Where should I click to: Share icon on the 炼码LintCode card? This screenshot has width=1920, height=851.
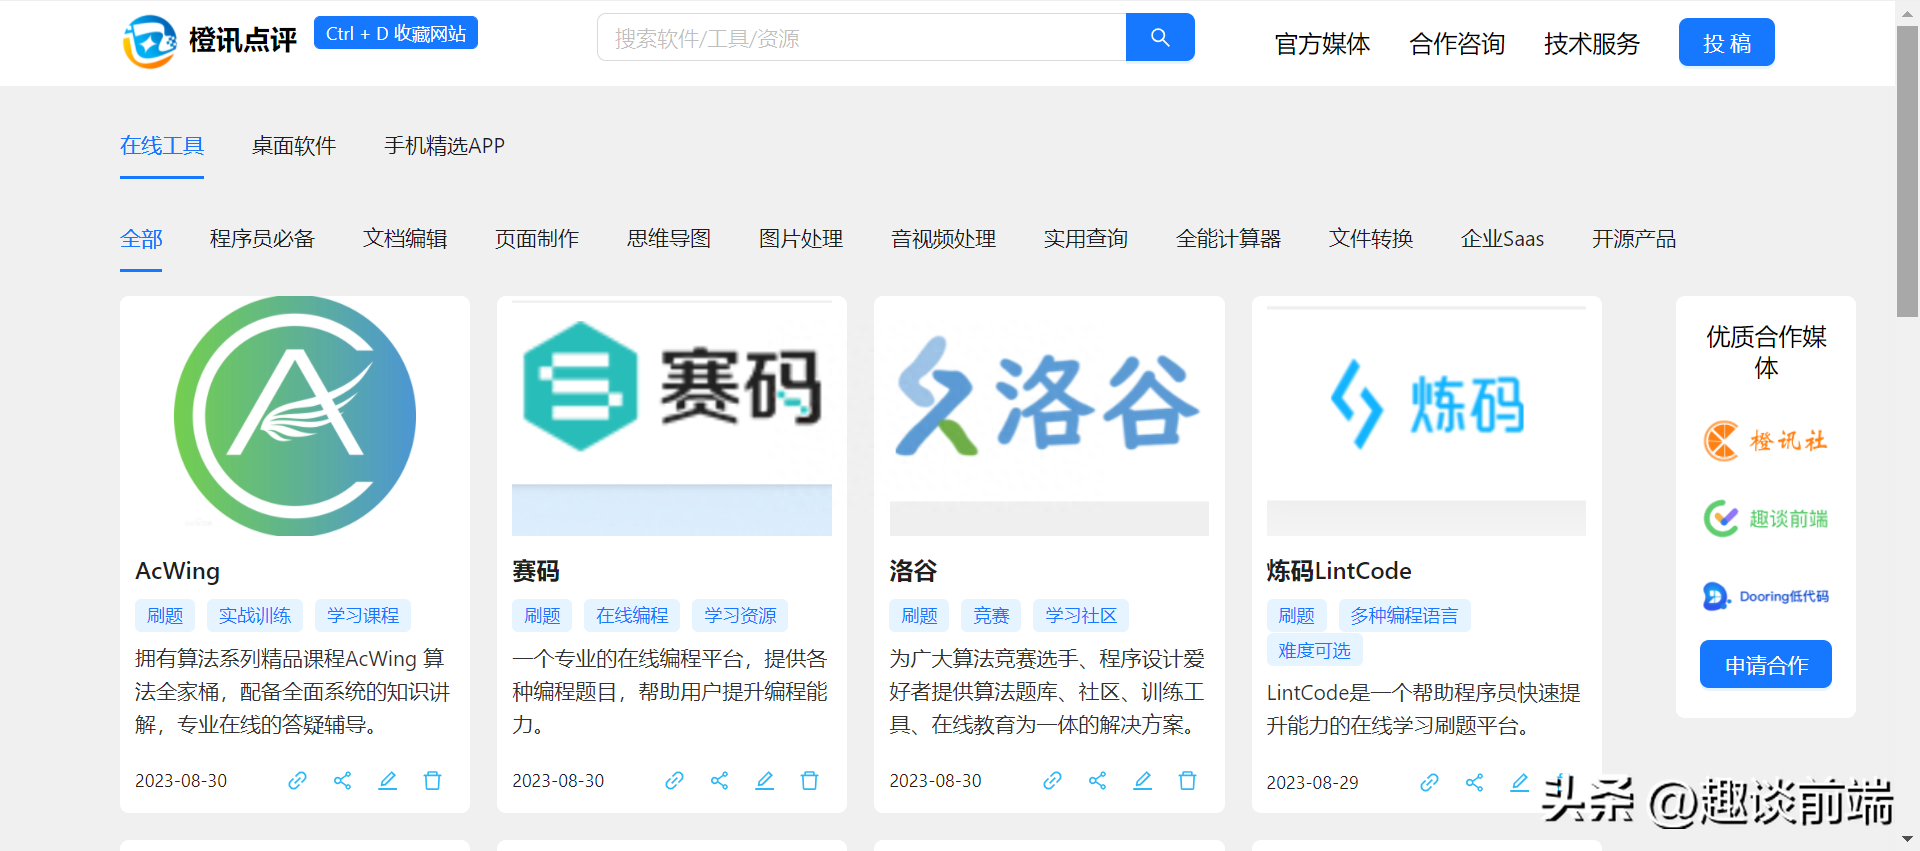click(1474, 782)
